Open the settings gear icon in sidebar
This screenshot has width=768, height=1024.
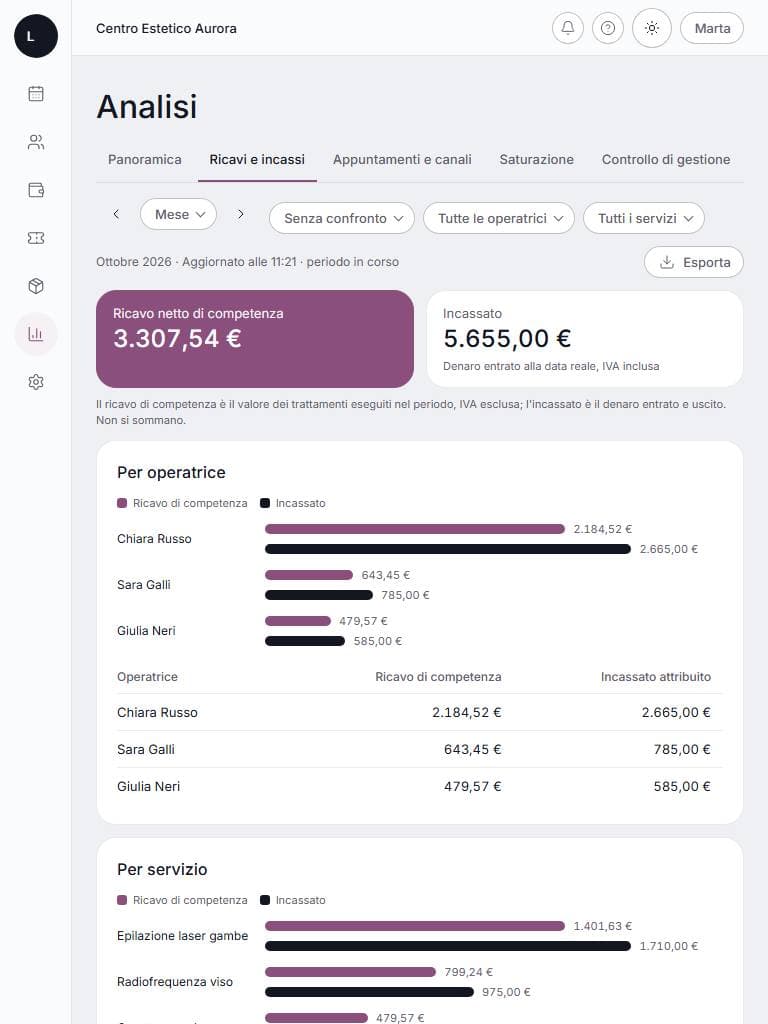(36, 382)
